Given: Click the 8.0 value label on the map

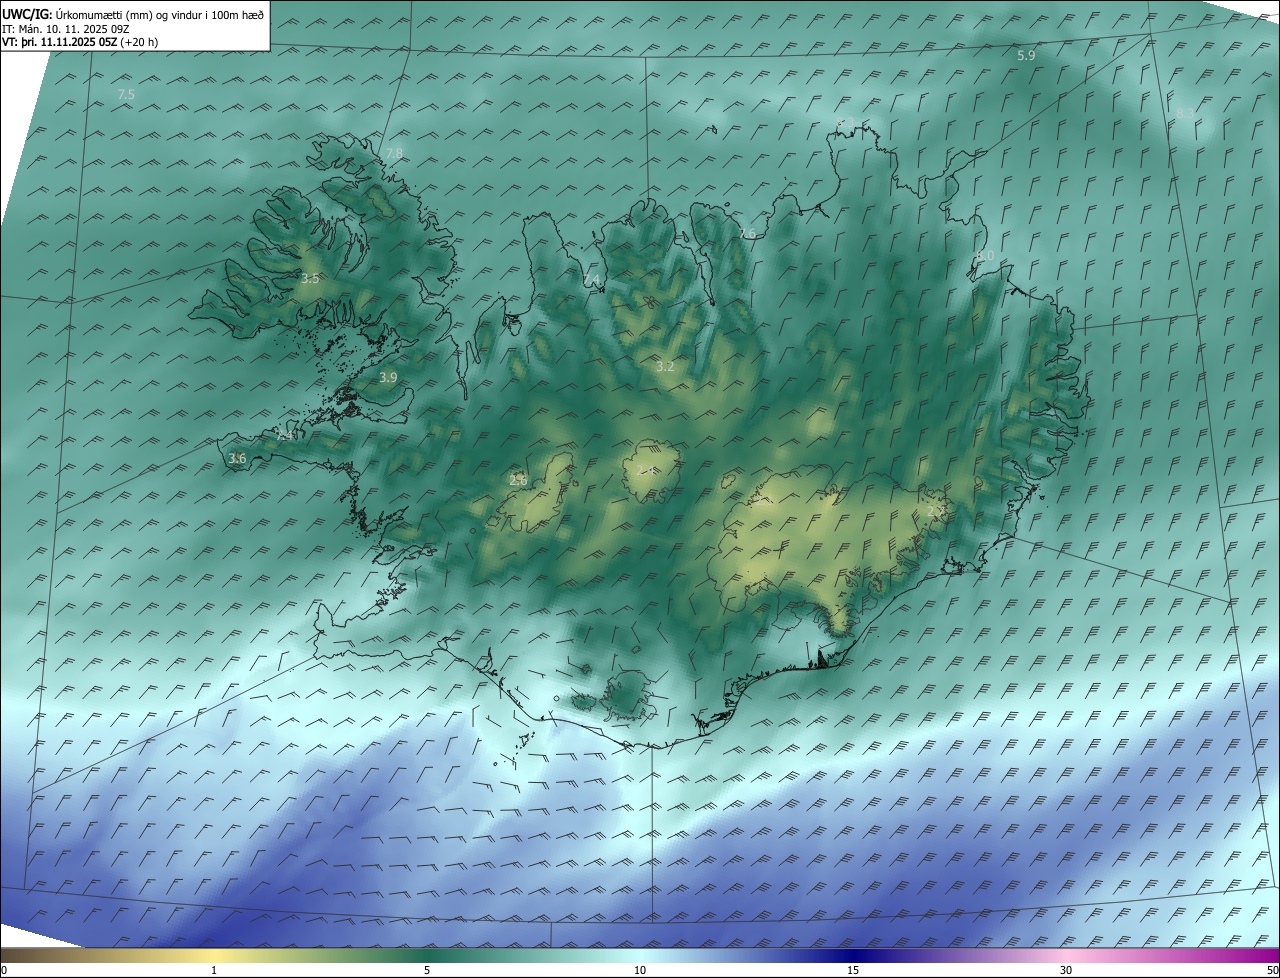Looking at the screenshot, I should click(x=985, y=256).
